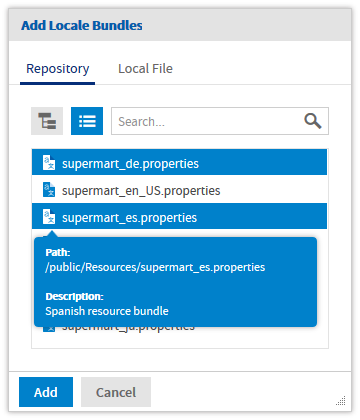Viewport: 360px width, 420px height.
Task: Click the dialog resize grip
Action: tap(341, 400)
